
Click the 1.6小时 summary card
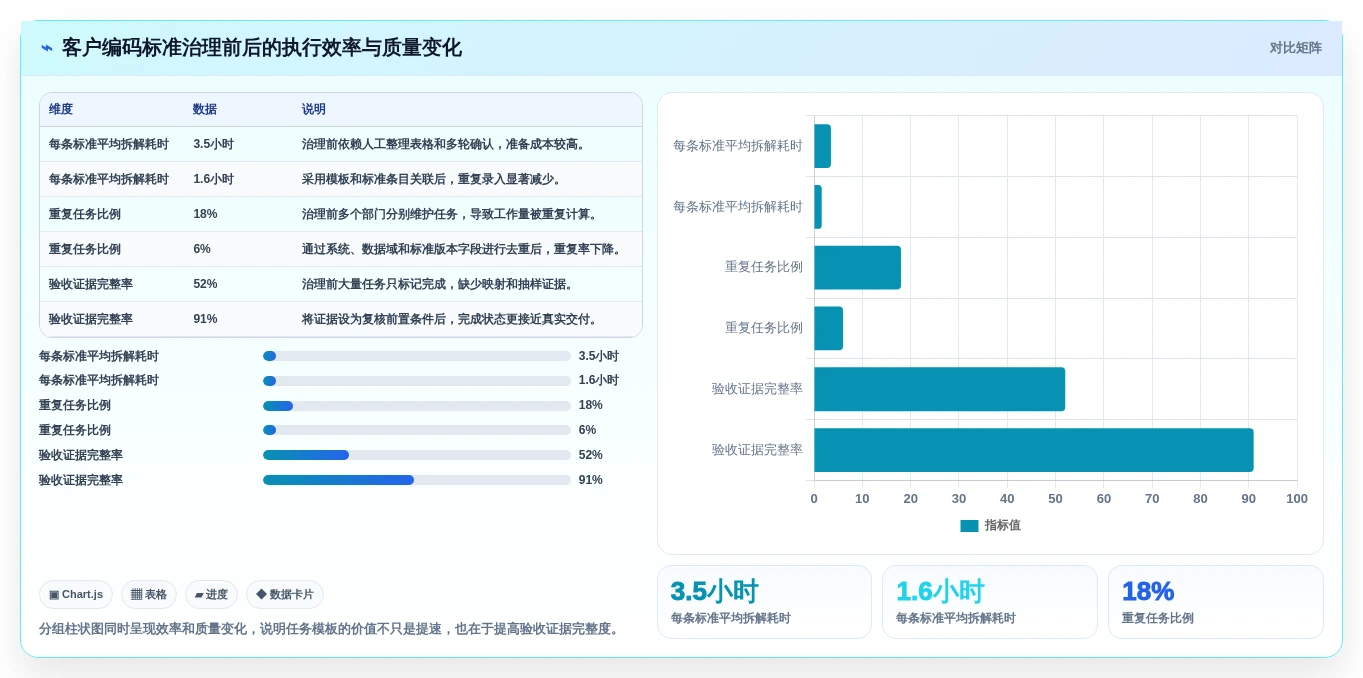[x=990, y=602]
